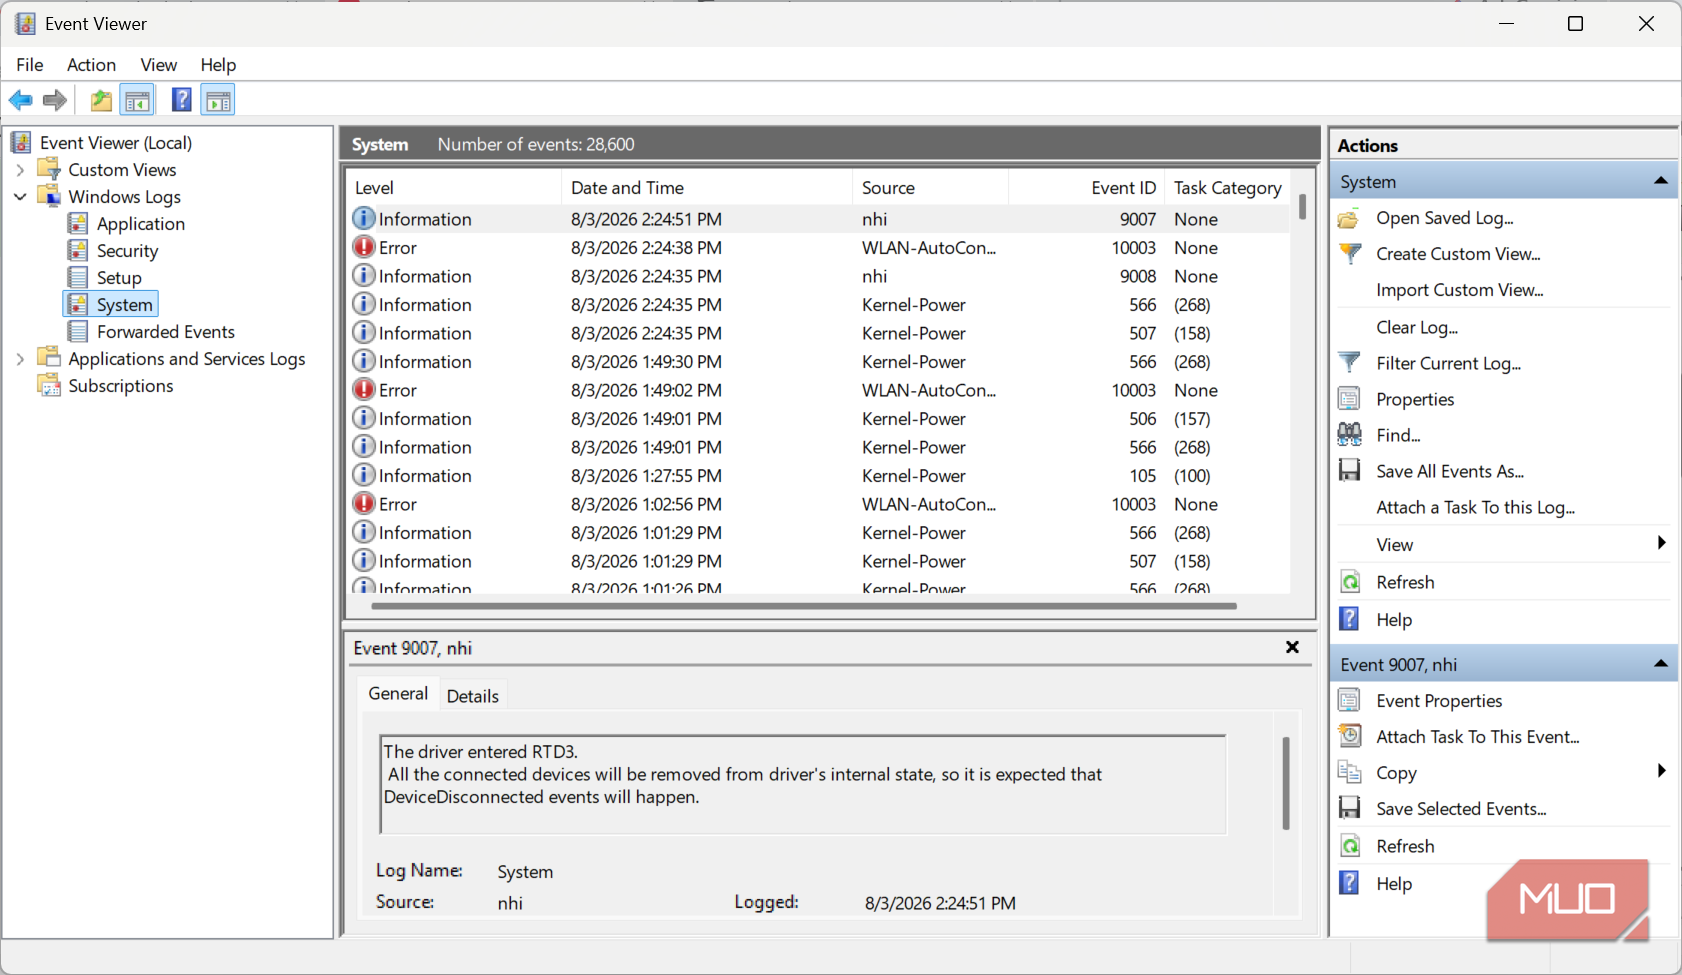Click the Event Properties icon
Viewport: 1682px width, 975px height.
point(1349,701)
